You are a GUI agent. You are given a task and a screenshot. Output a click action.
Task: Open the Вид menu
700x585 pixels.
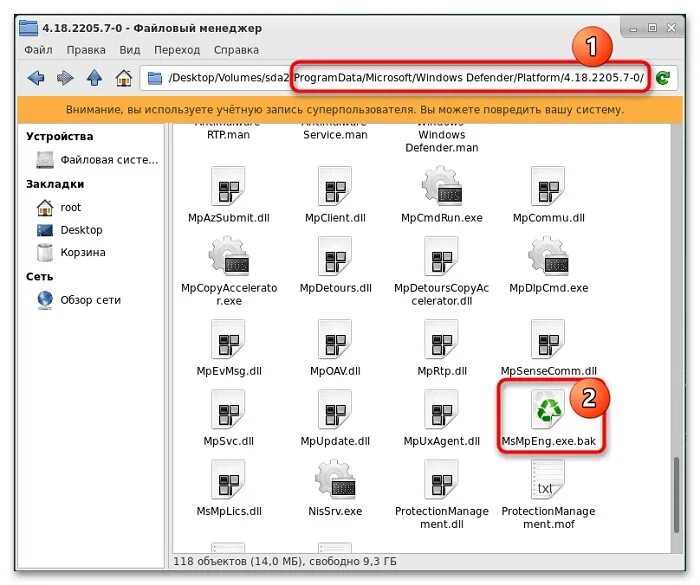pos(129,50)
